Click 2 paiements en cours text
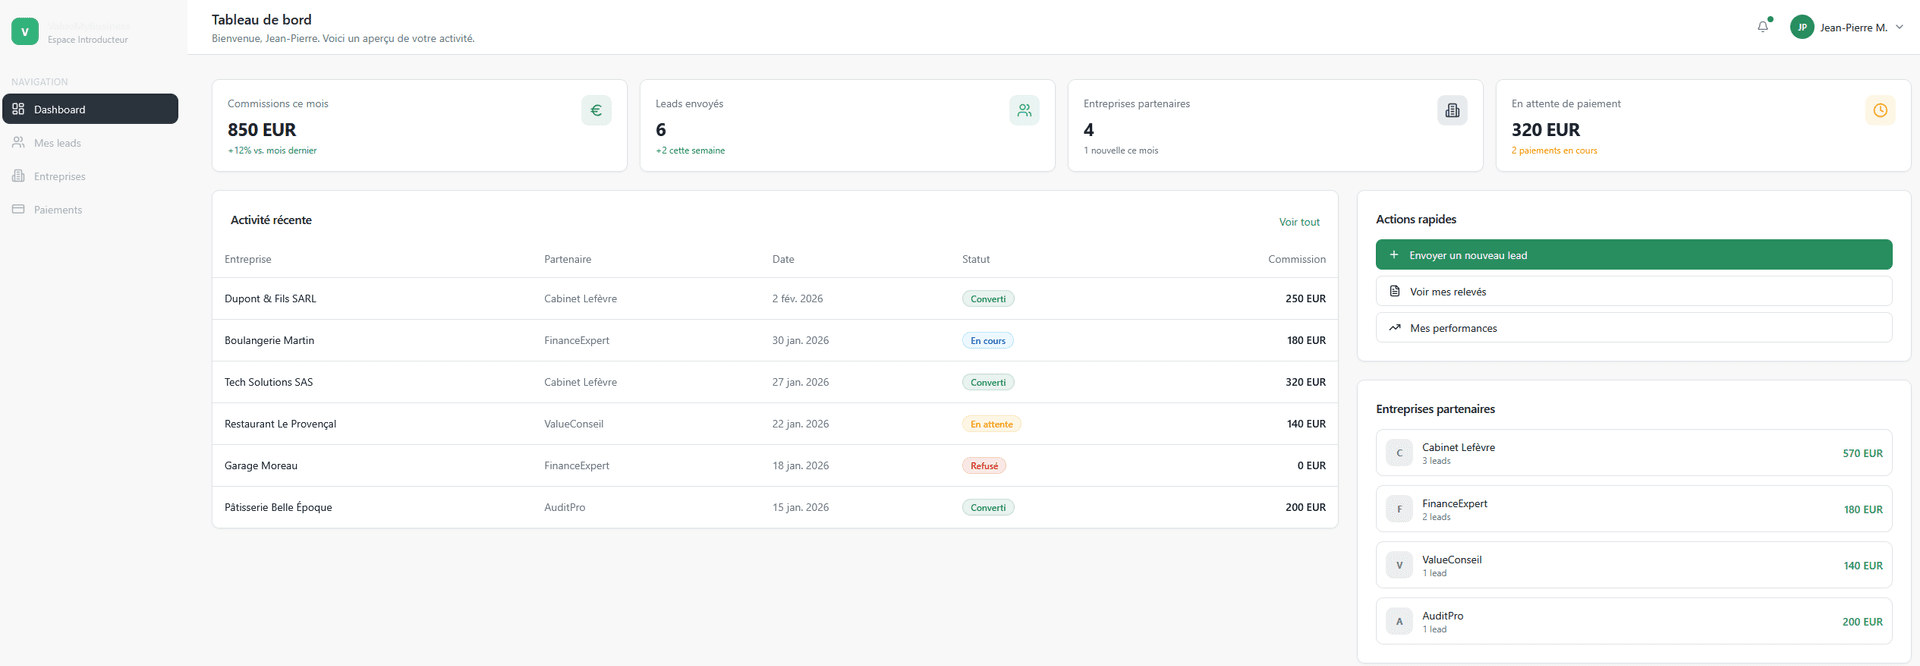 pos(1554,151)
